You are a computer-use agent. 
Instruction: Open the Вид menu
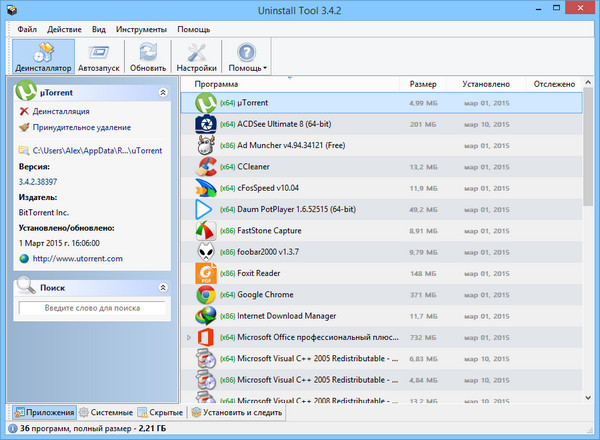pyautogui.click(x=98, y=29)
